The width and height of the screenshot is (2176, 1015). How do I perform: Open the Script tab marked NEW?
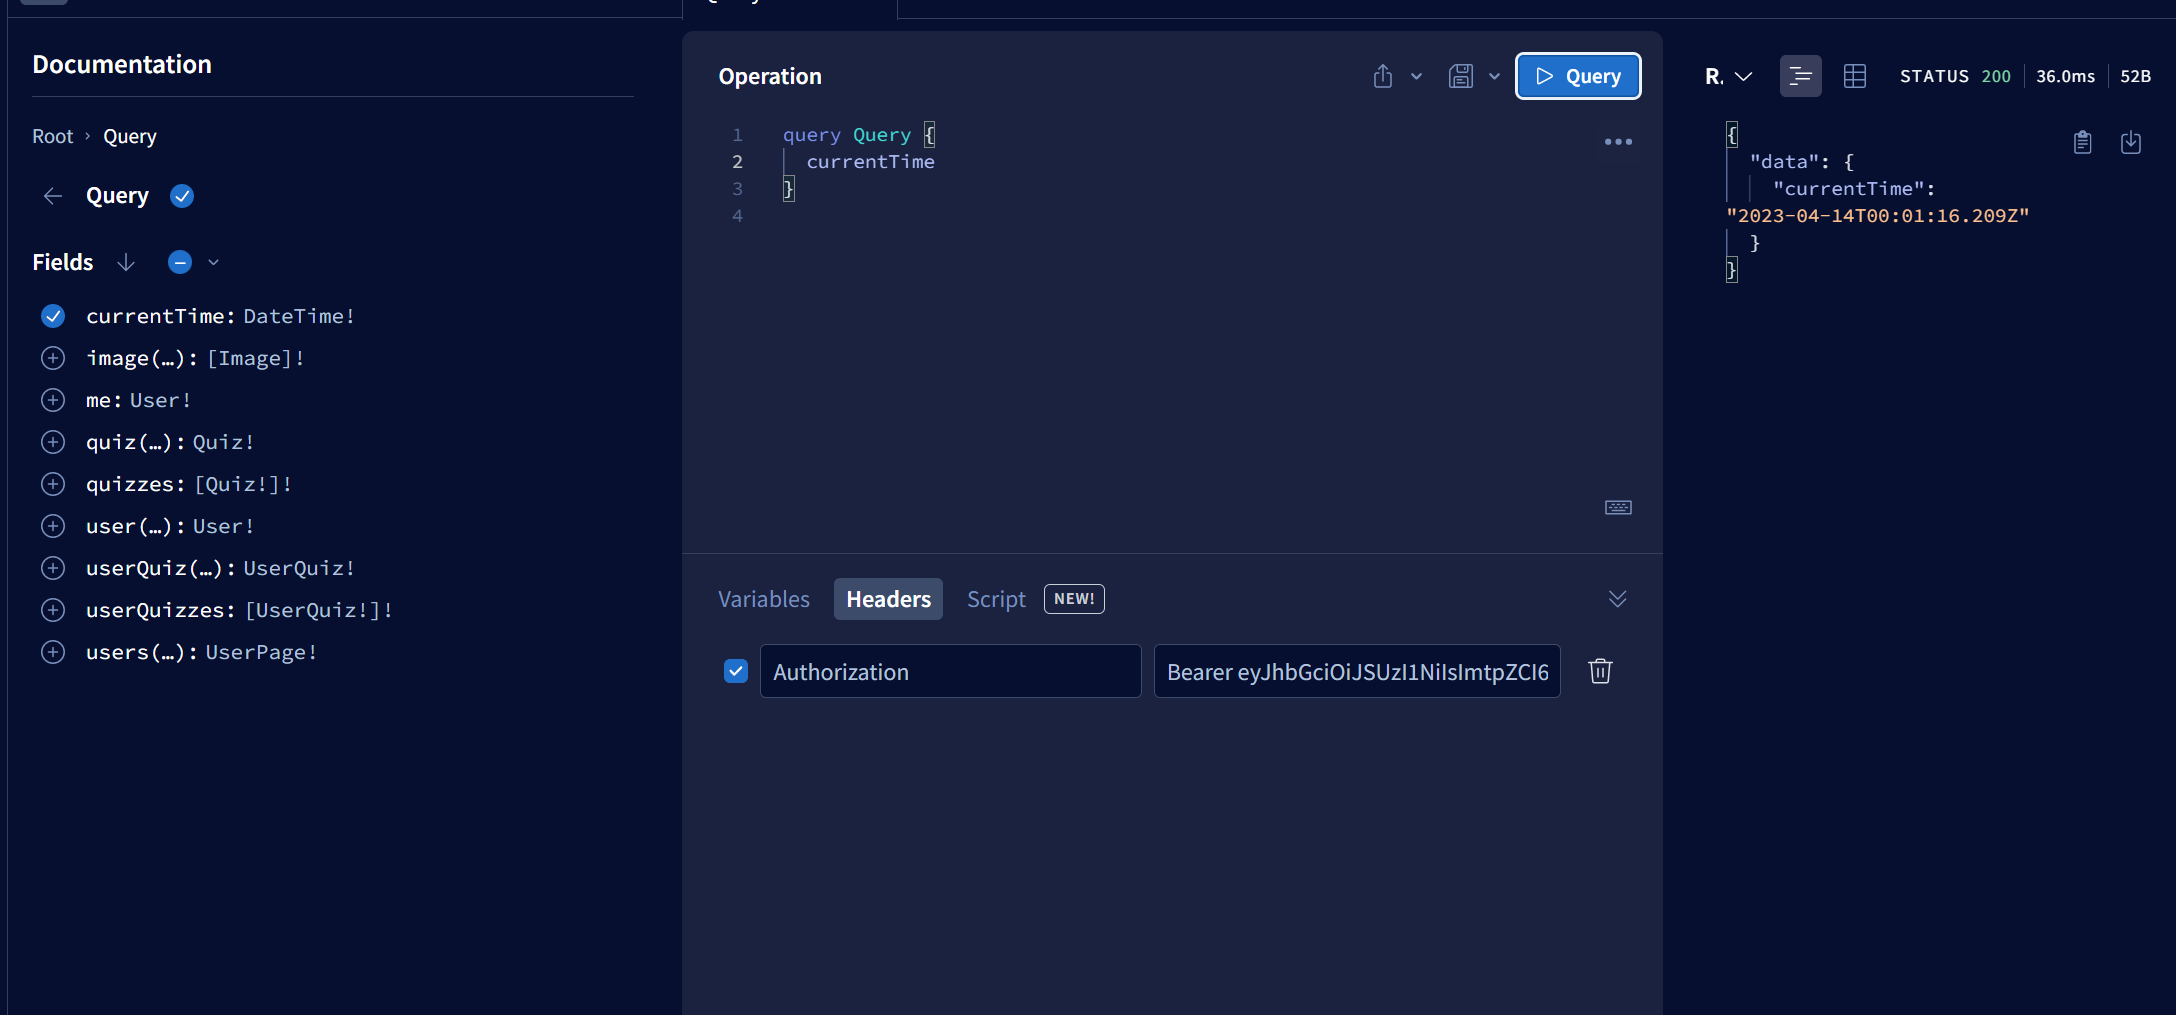996,598
